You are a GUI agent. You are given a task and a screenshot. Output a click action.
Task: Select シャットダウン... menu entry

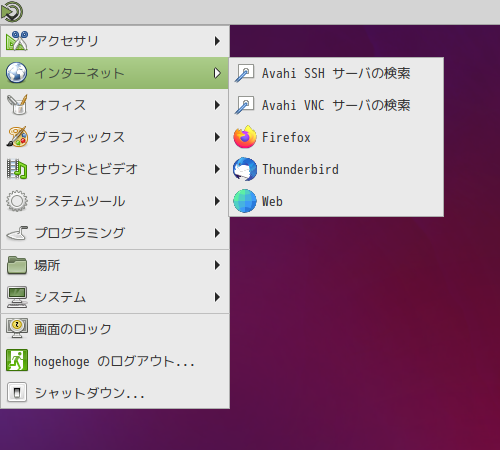(x=115, y=393)
